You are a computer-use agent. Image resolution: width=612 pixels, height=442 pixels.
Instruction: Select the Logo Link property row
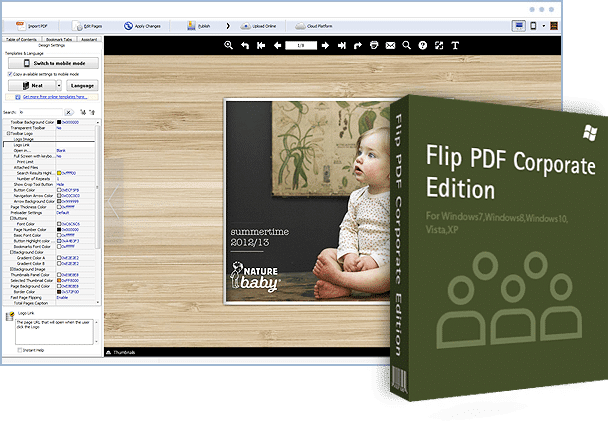coord(49,145)
